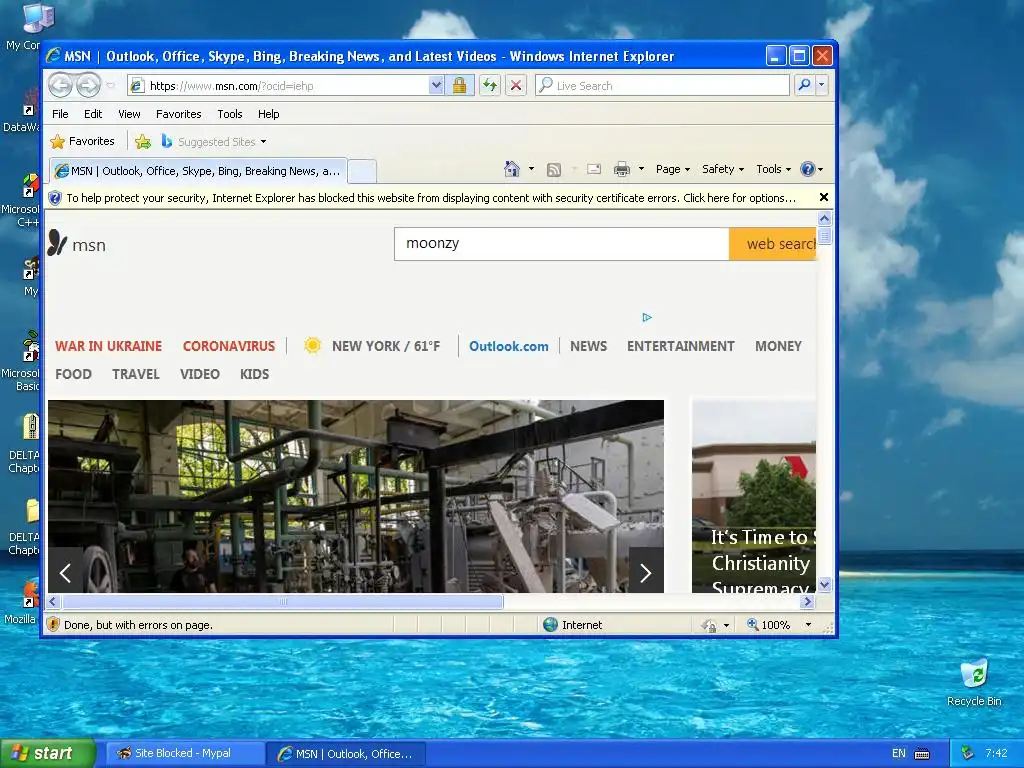The width and height of the screenshot is (1024, 768).
Task: Click the information bar shield icon
Action: coord(56,198)
